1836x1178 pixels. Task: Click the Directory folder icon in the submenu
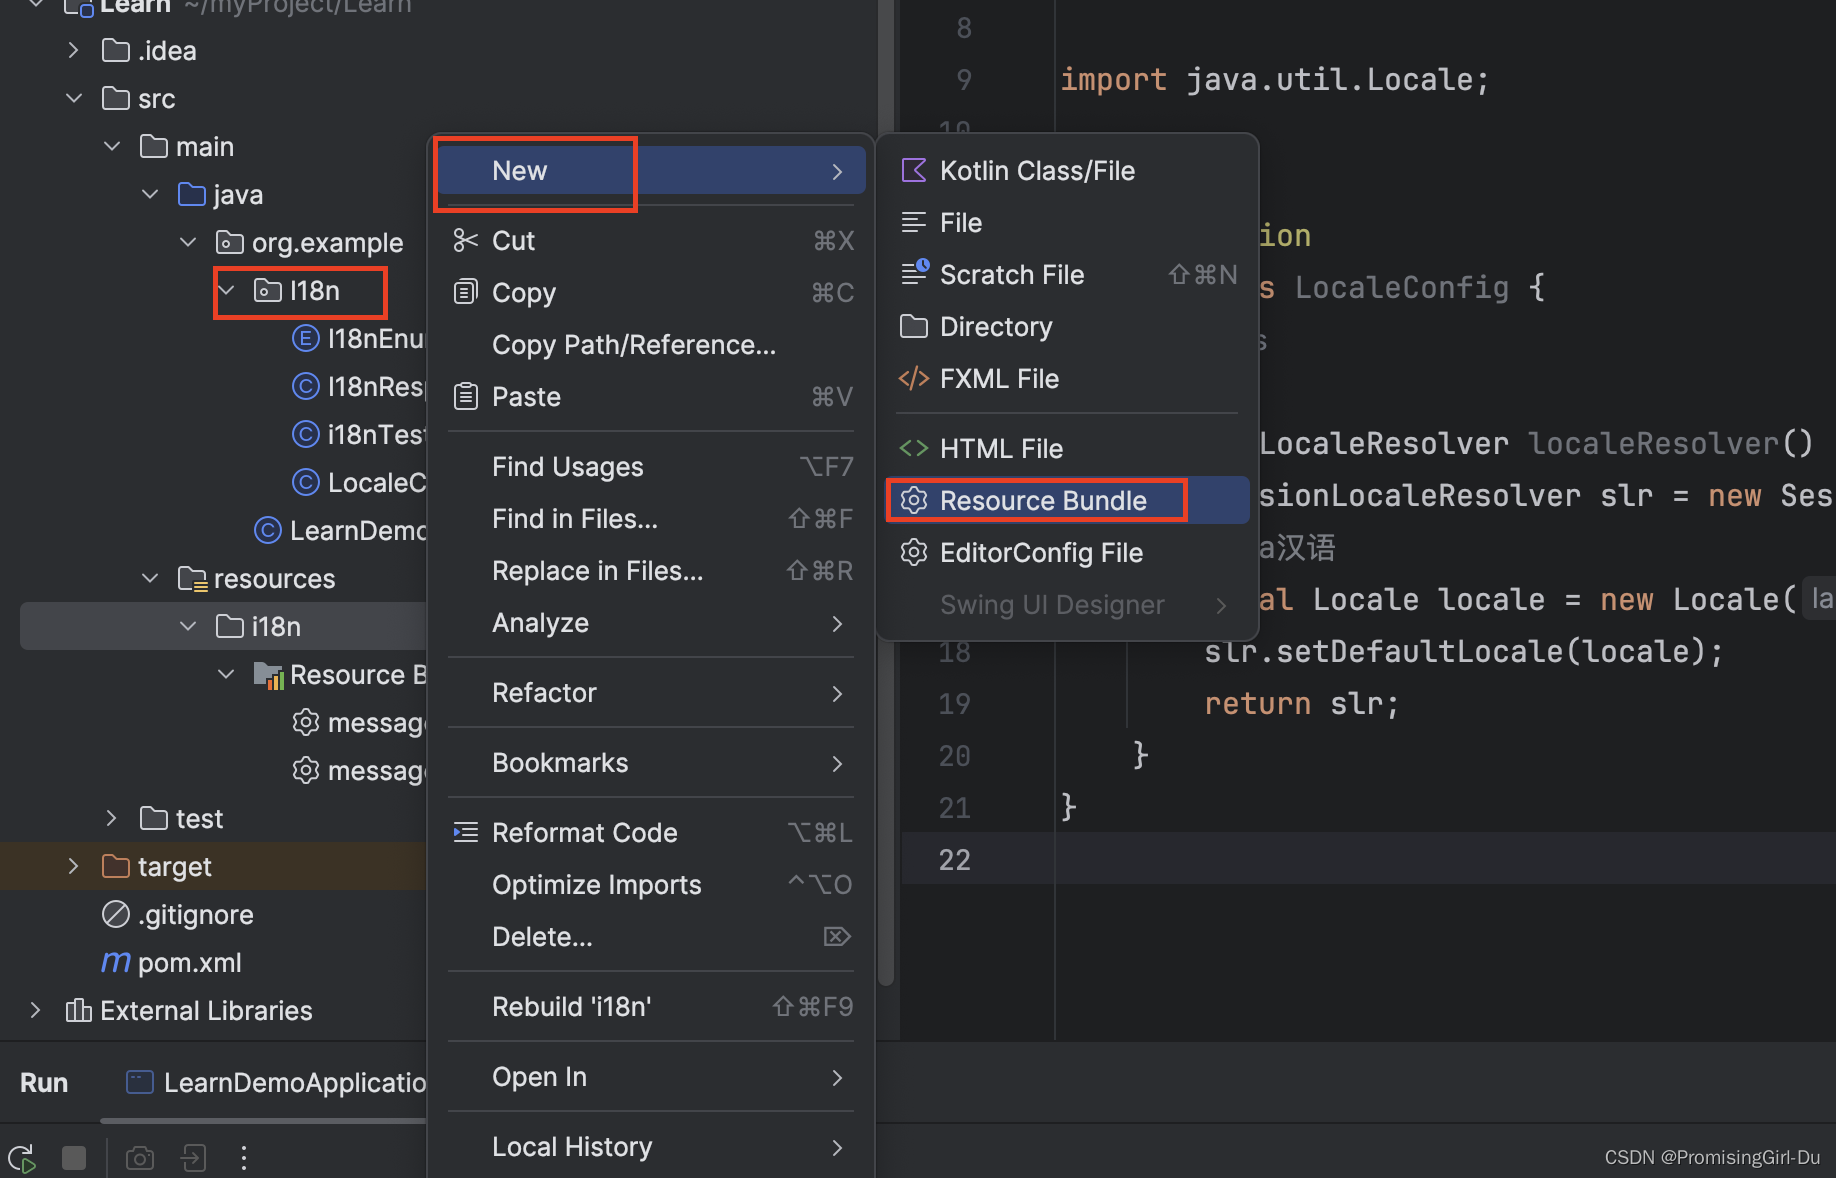[x=914, y=326]
